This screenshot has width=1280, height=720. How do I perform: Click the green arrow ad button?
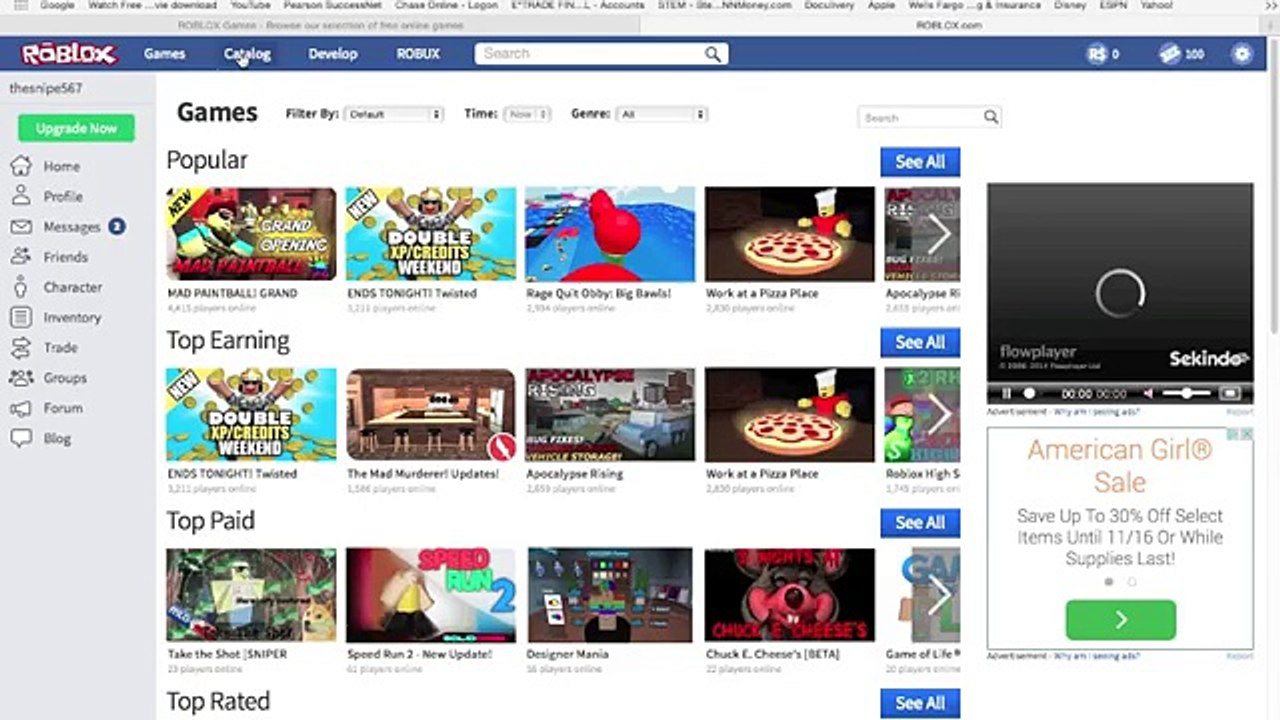click(x=1120, y=620)
